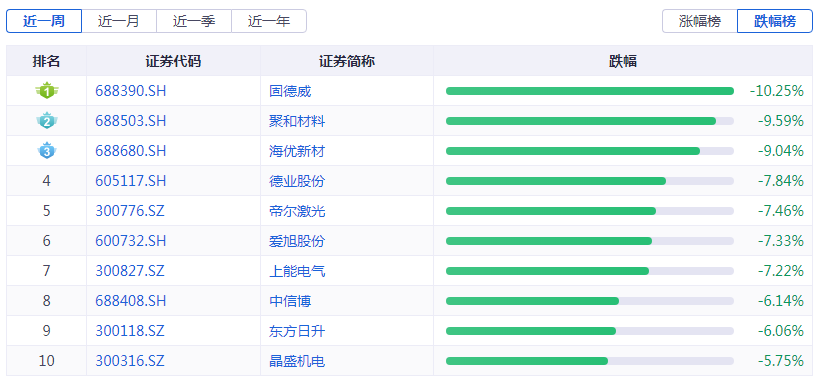
Task: Click the 上能电气 decline progress bar
Action: pyautogui.click(x=590, y=271)
